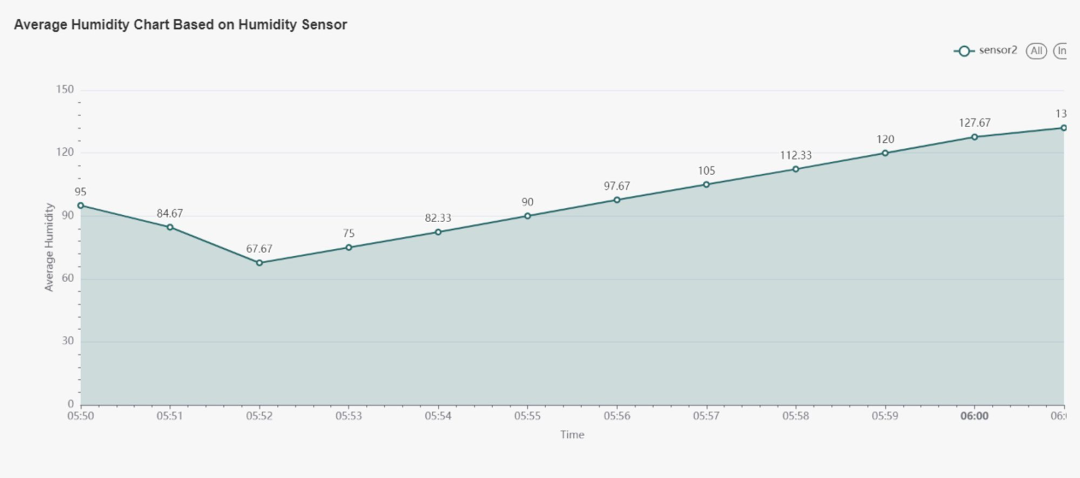Click the bold 06:00 time axis label
Screen dimensions: 1080x478
975,417
